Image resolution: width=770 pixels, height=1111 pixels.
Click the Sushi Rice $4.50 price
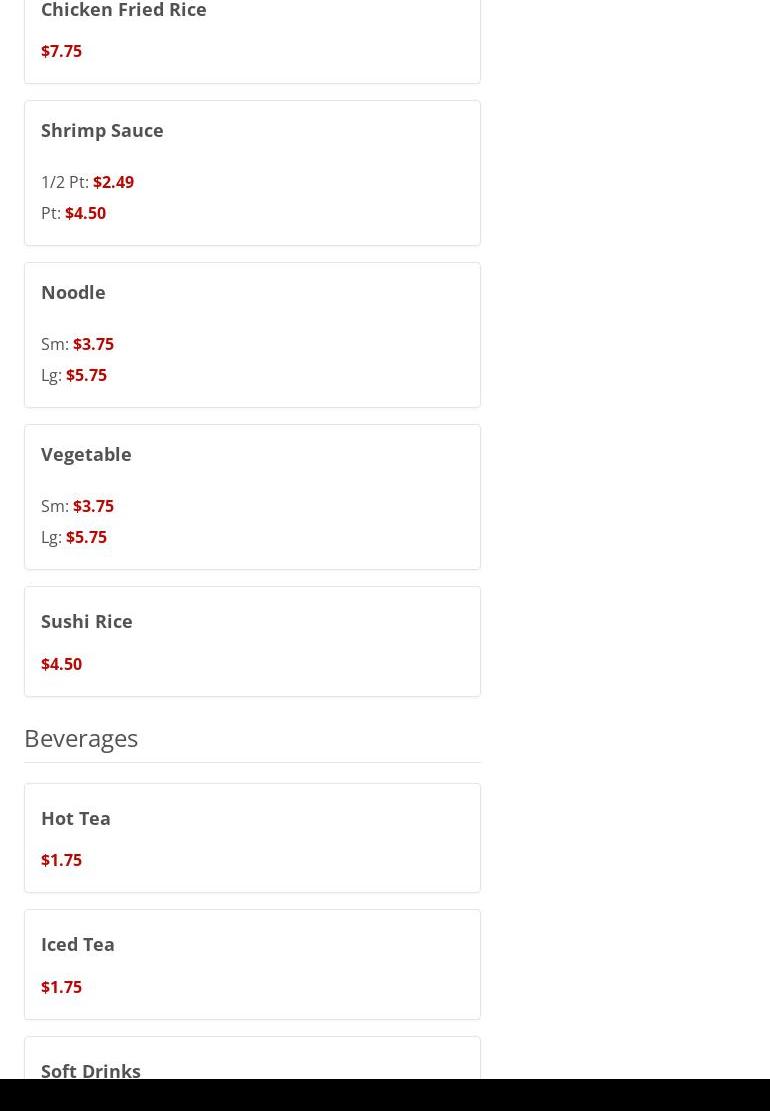tap(62, 664)
